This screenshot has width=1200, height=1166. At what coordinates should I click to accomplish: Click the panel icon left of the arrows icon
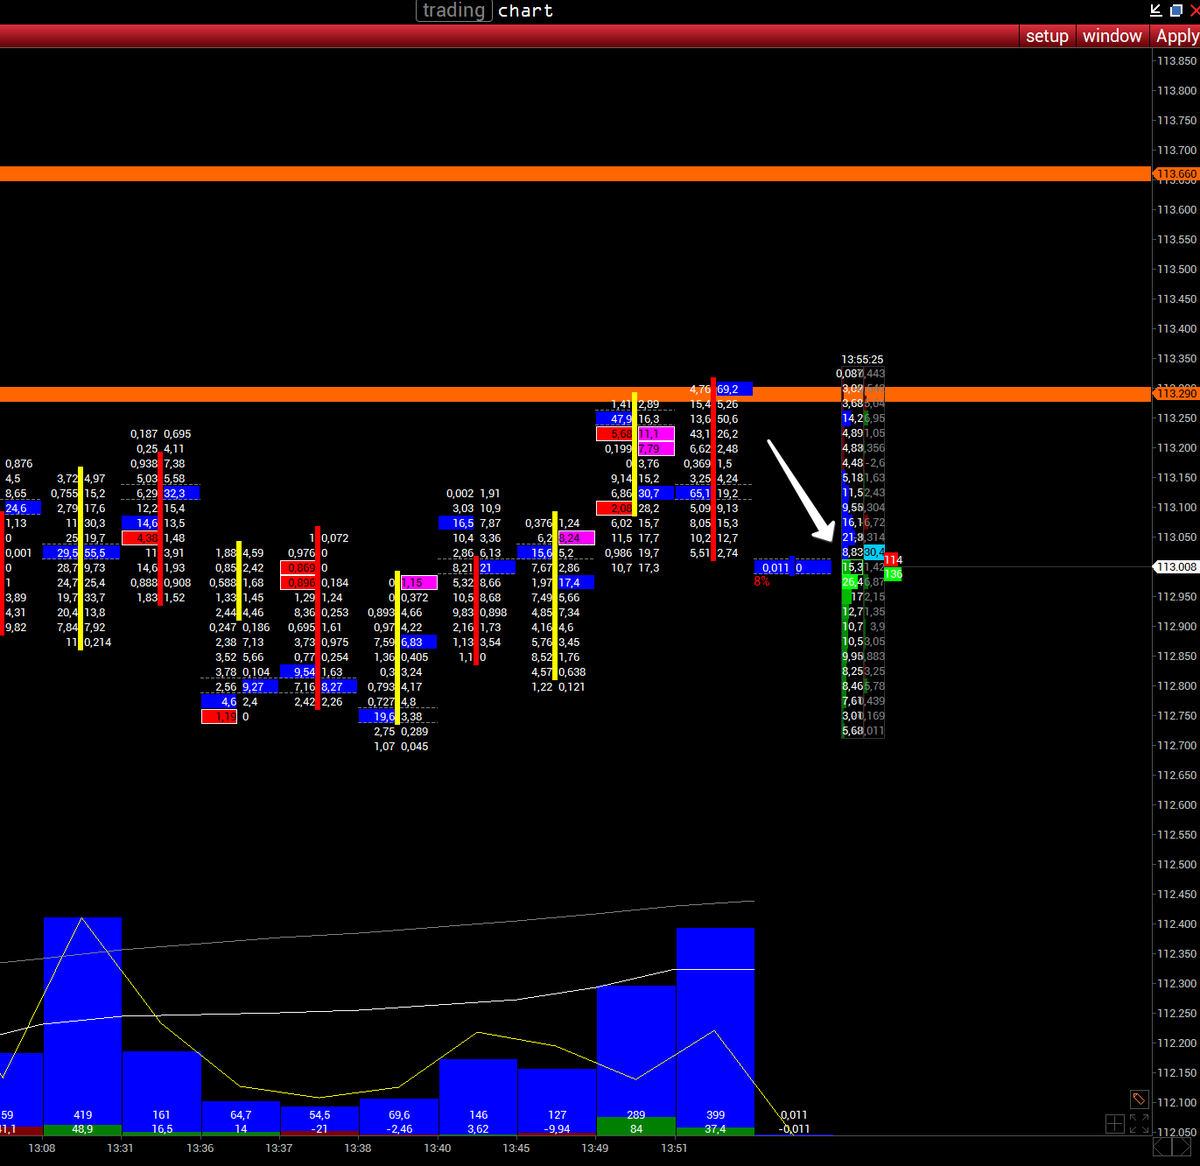(x=1115, y=1124)
